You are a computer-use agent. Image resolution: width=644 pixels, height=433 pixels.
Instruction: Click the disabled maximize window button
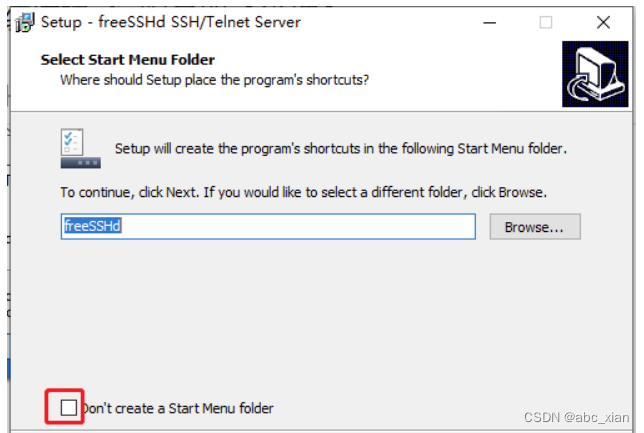click(x=545, y=22)
